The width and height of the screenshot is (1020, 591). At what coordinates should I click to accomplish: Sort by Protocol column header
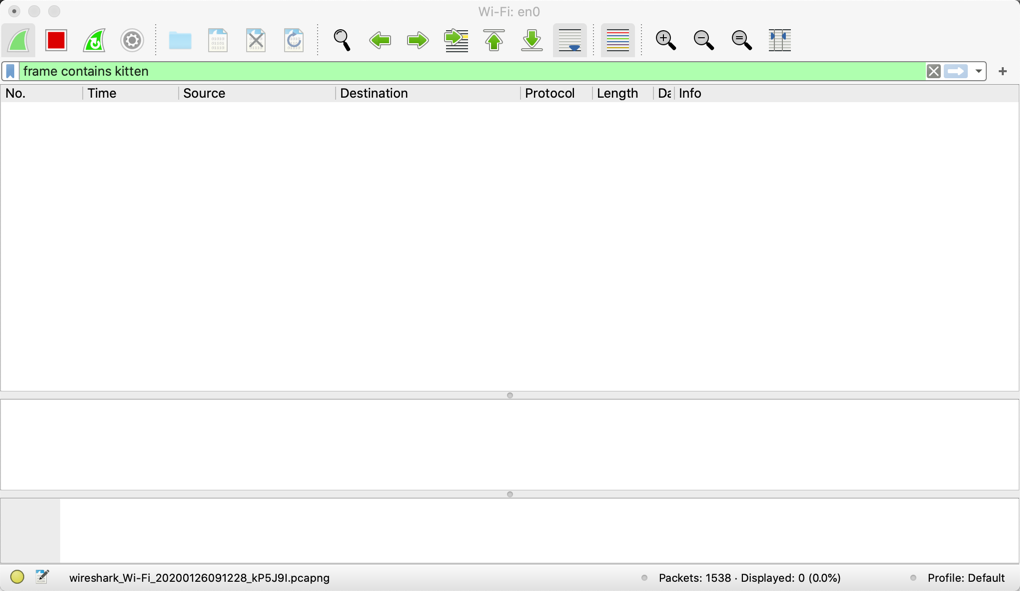(557, 94)
